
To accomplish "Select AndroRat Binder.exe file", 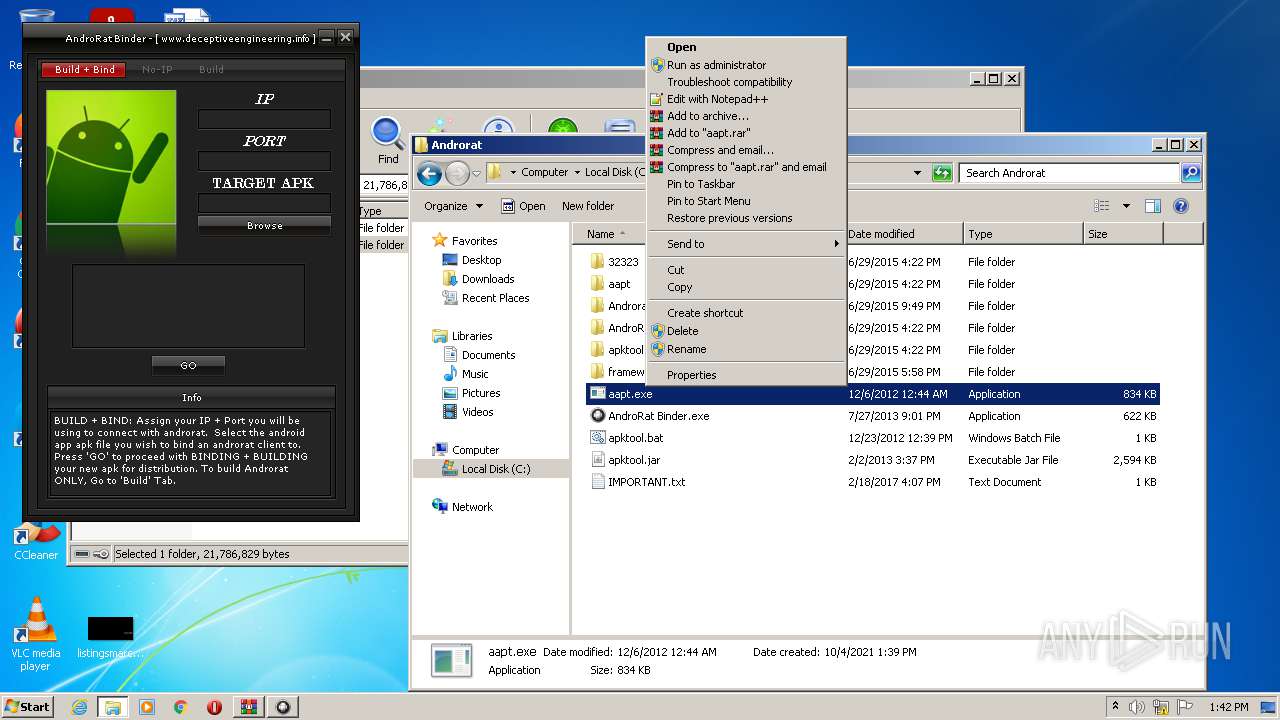I will (x=658, y=416).
